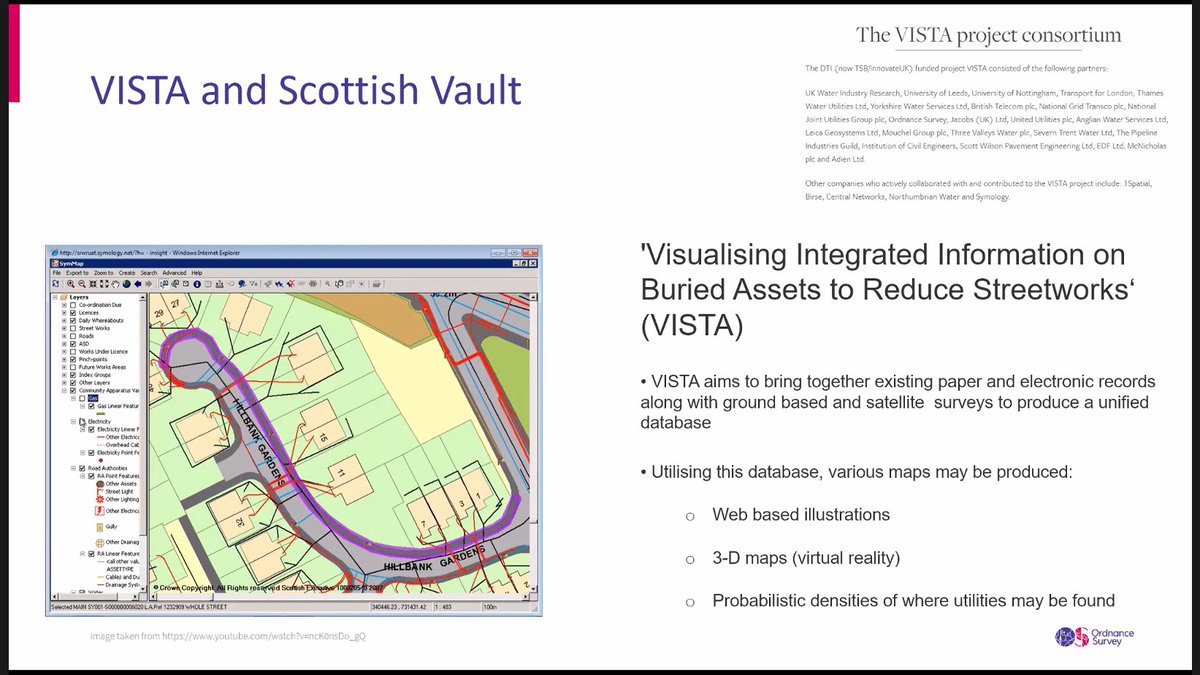This screenshot has height=675, width=1200.
Task: Click the Internet Explorer address URL text
Action: click(x=102, y=253)
